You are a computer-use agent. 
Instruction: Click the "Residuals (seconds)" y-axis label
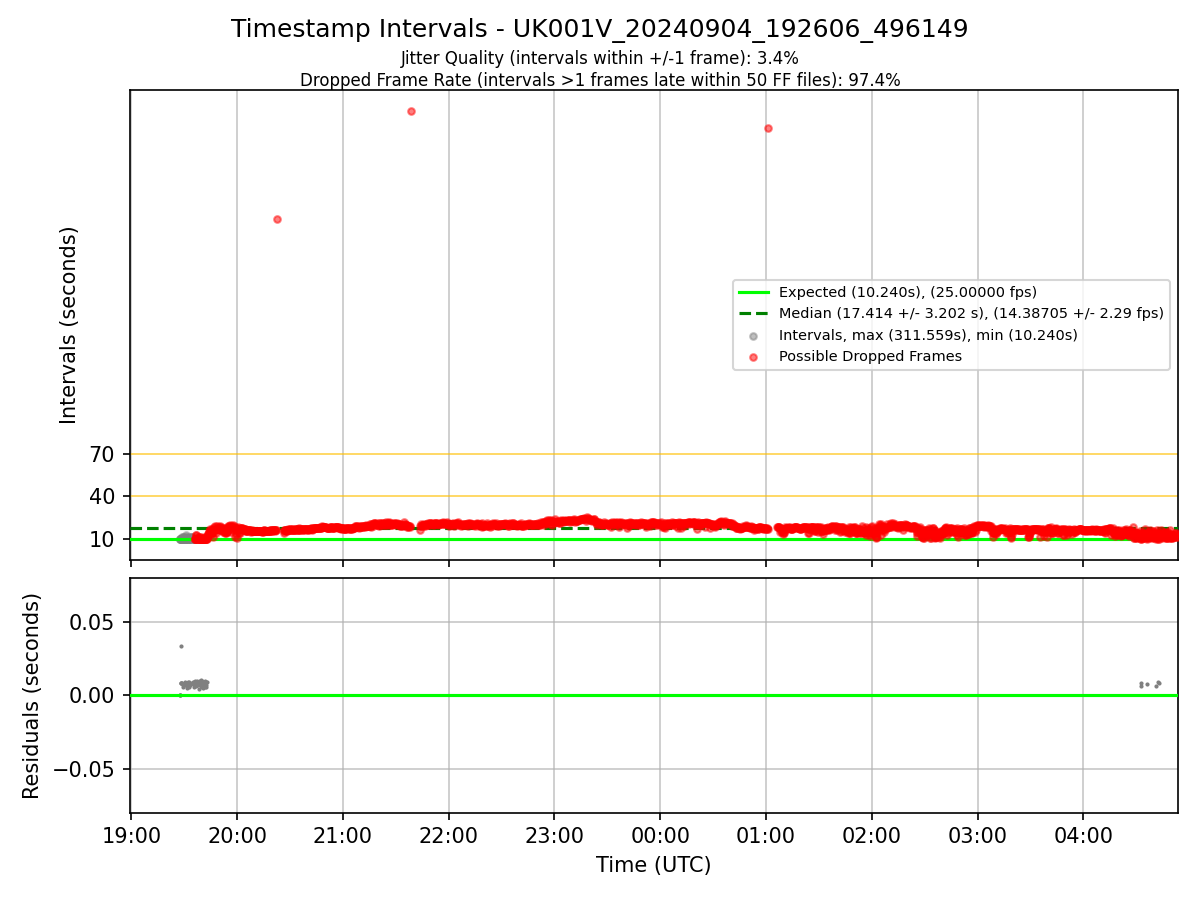pos(32,696)
